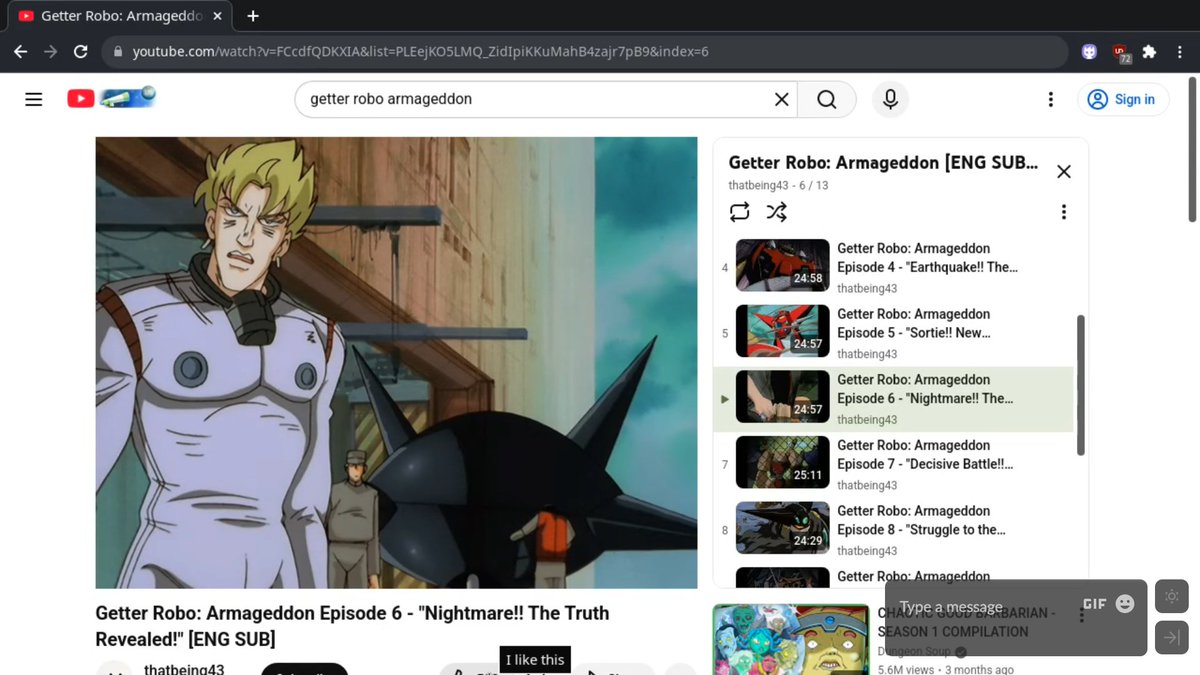Open emoji picker in chat widget
The image size is (1200, 675).
coord(1124,603)
